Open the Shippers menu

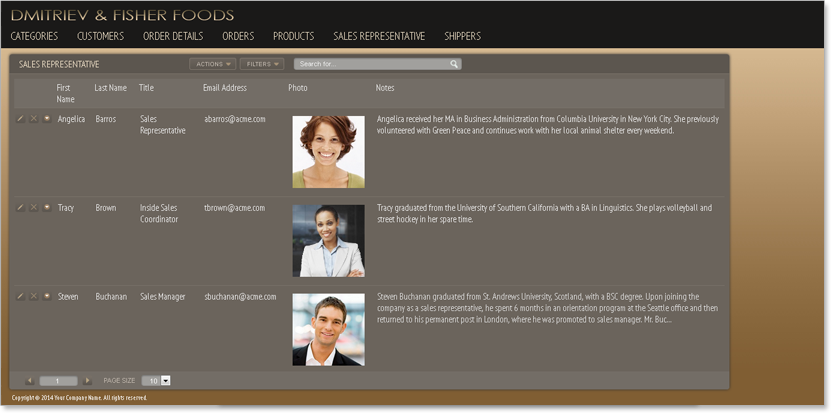point(462,36)
